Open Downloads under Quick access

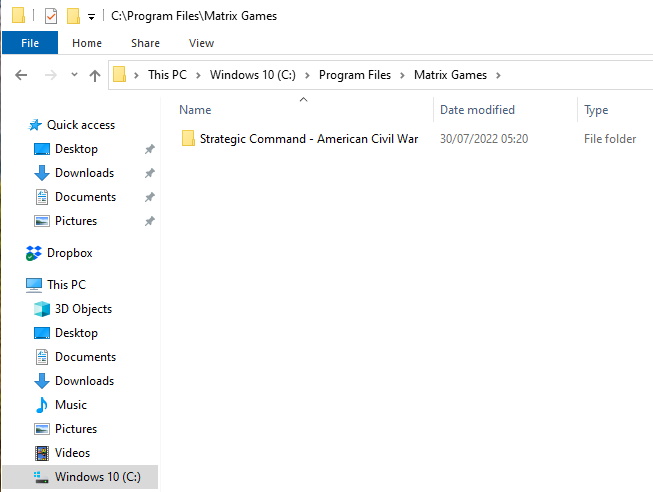pyautogui.click(x=85, y=172)
